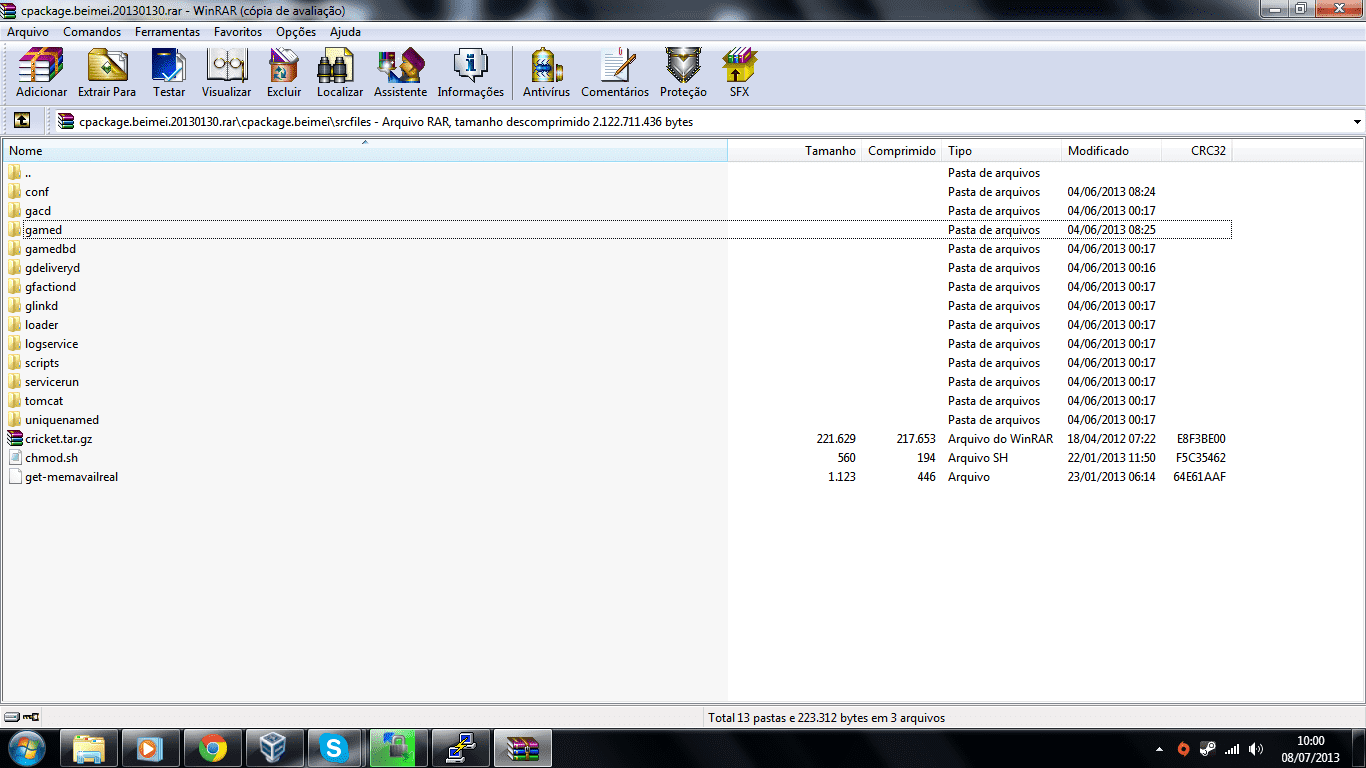The image size is (1366, 768).
Task: Select the glinkd folder
Action: 617,306
